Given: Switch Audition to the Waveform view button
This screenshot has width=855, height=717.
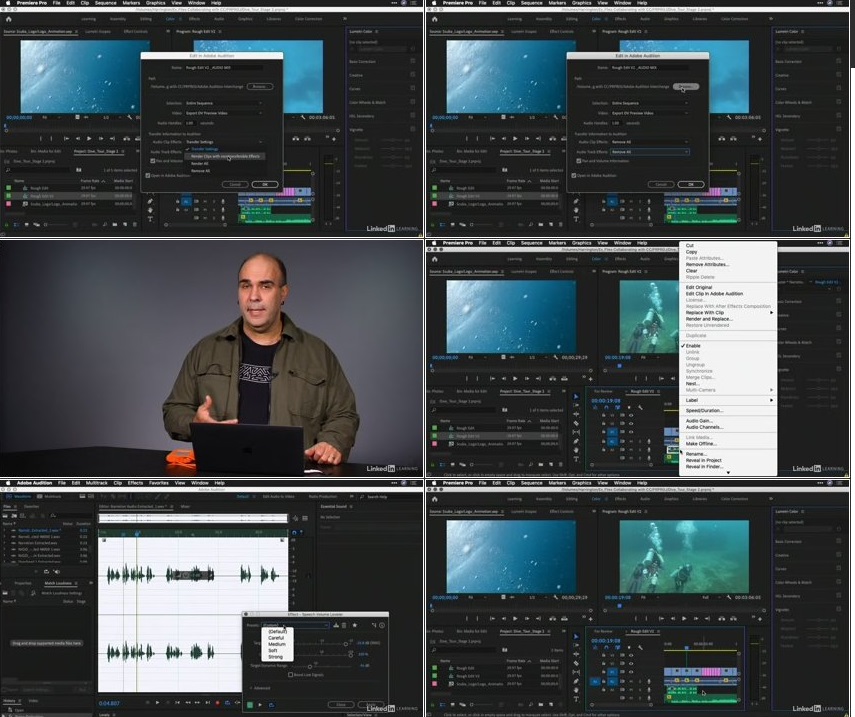Looking at the screenshot, I should [x=19, y=497].
